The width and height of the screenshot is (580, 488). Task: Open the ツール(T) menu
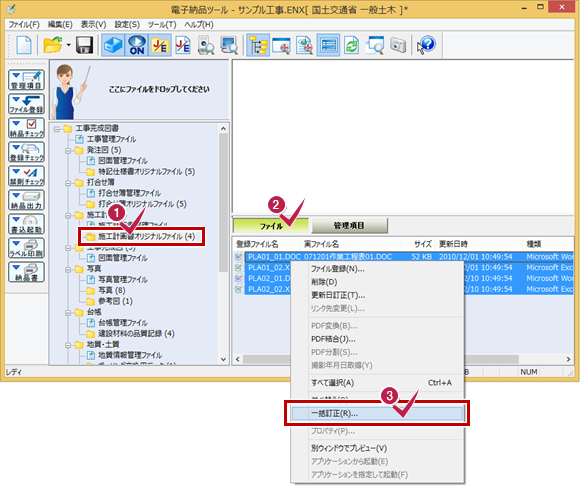[x=162, y=24]
